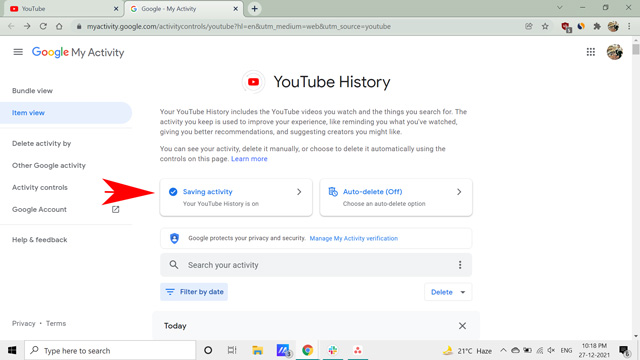640x360 pixels.
Task: Open the Delete dropdown
Action: click(x=448, y=292)
